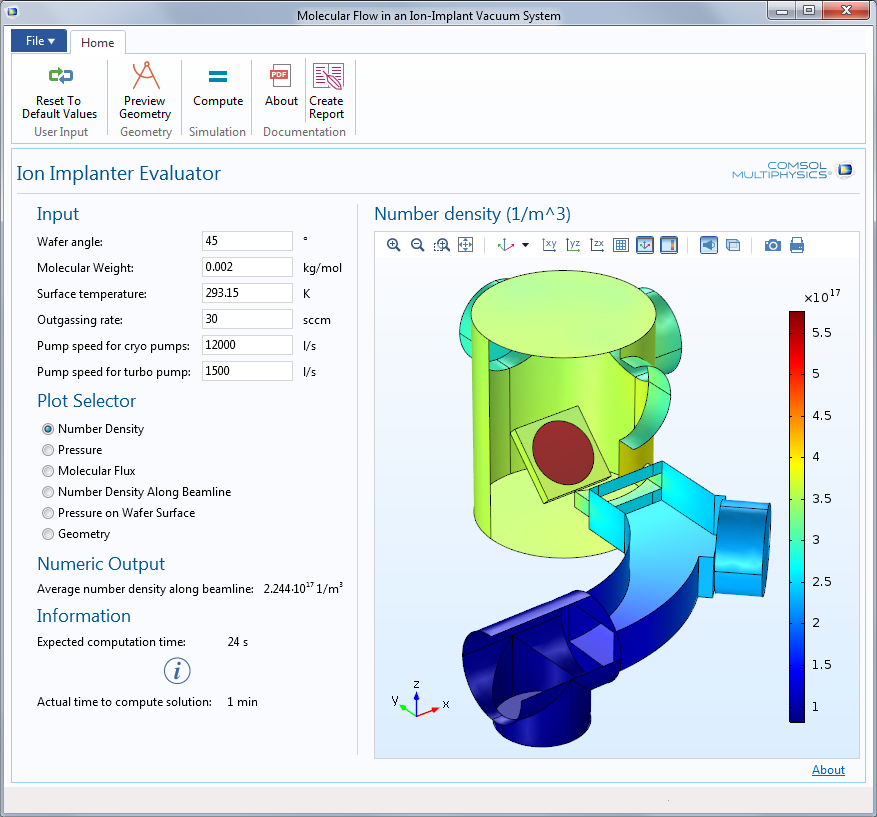This screenshot has width=877, height=817.
Task: Click the zoom extents icon
Action: coord(465,245)
